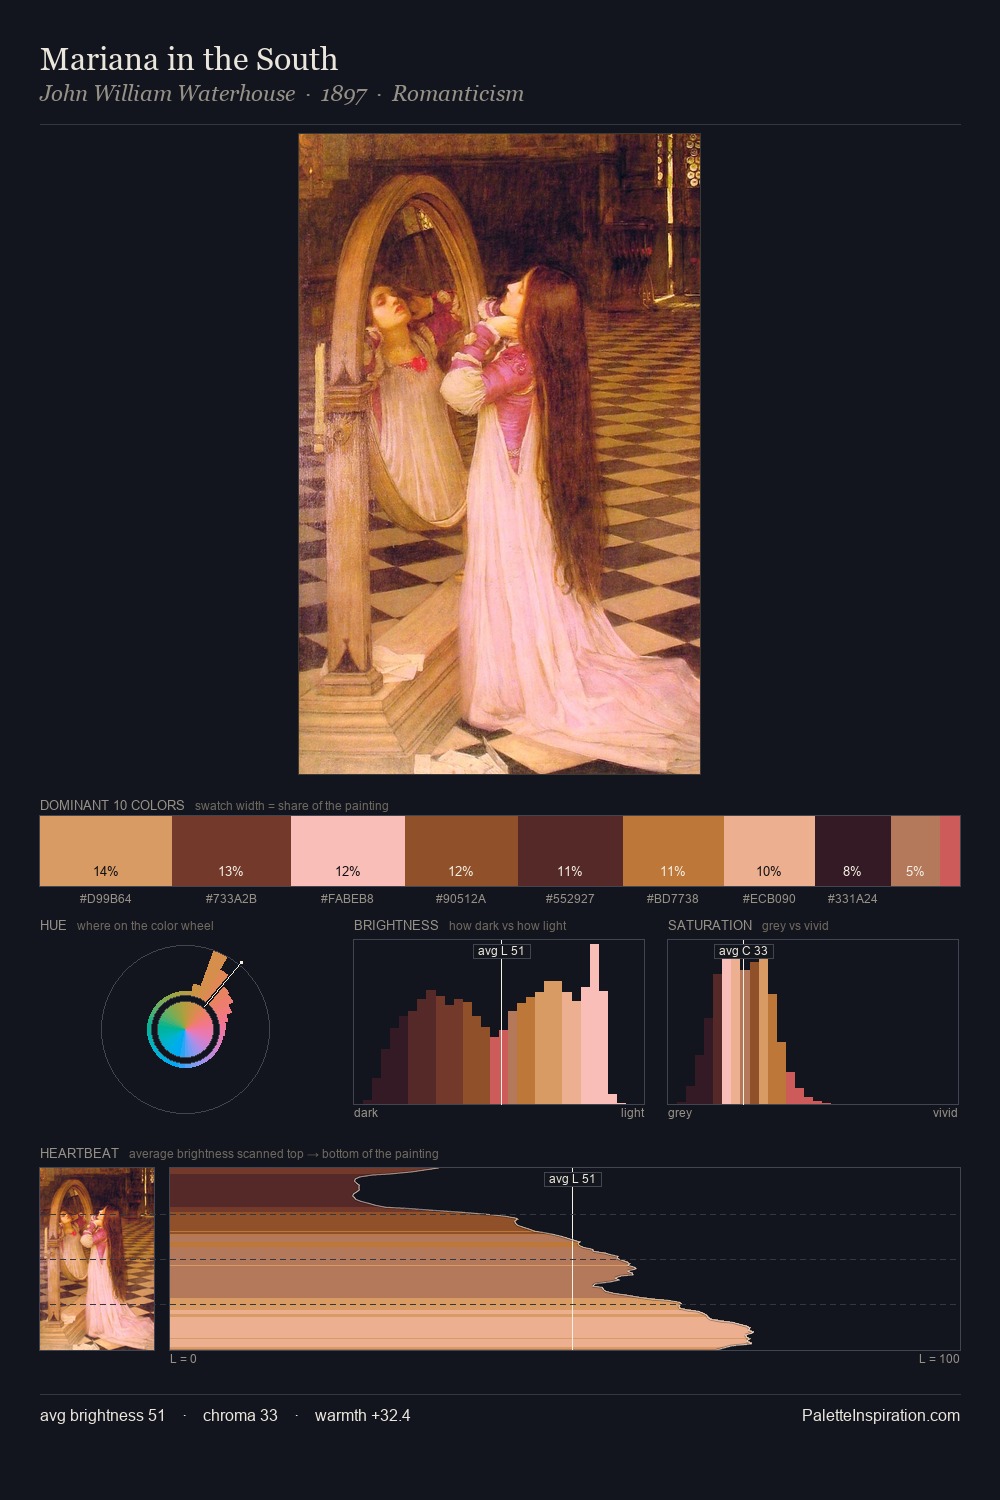Click the hex code #552927 label
This screenshot has width=1000, height=1500.
coord(570,899)
